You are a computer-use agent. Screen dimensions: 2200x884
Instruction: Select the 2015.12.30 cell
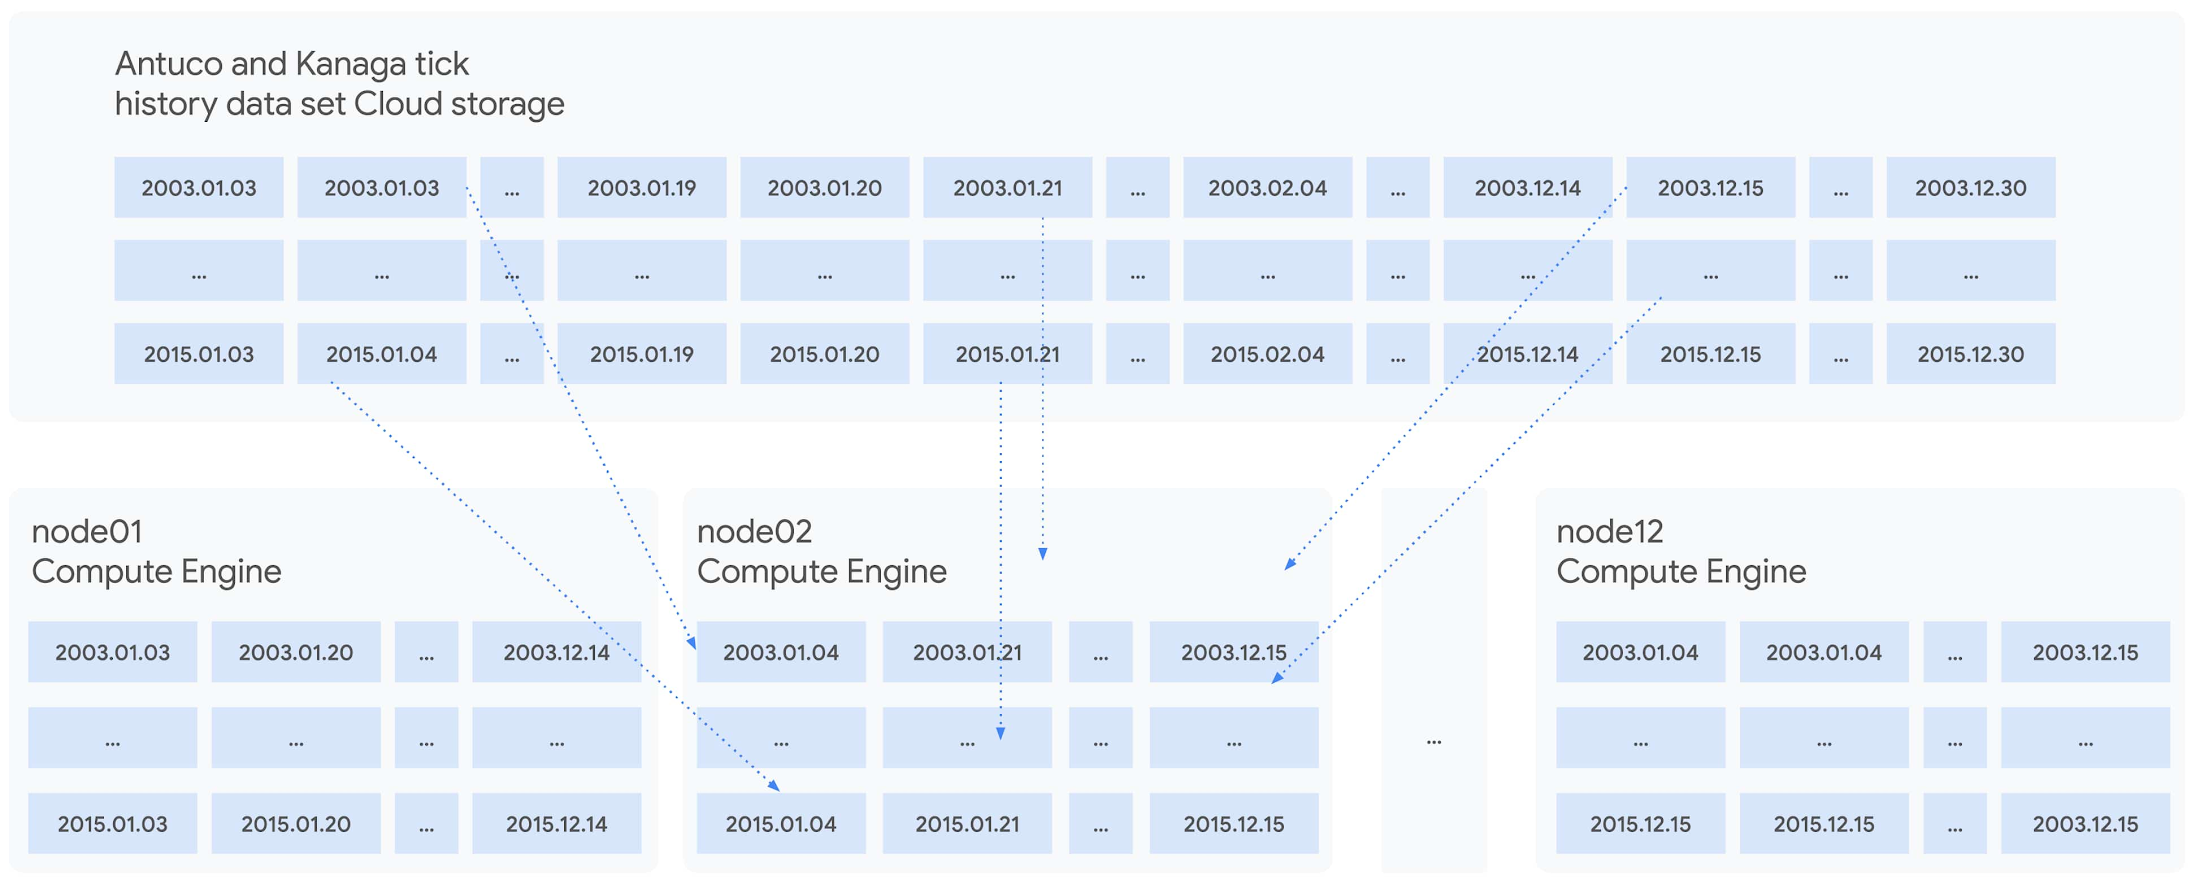[1971, 353]
